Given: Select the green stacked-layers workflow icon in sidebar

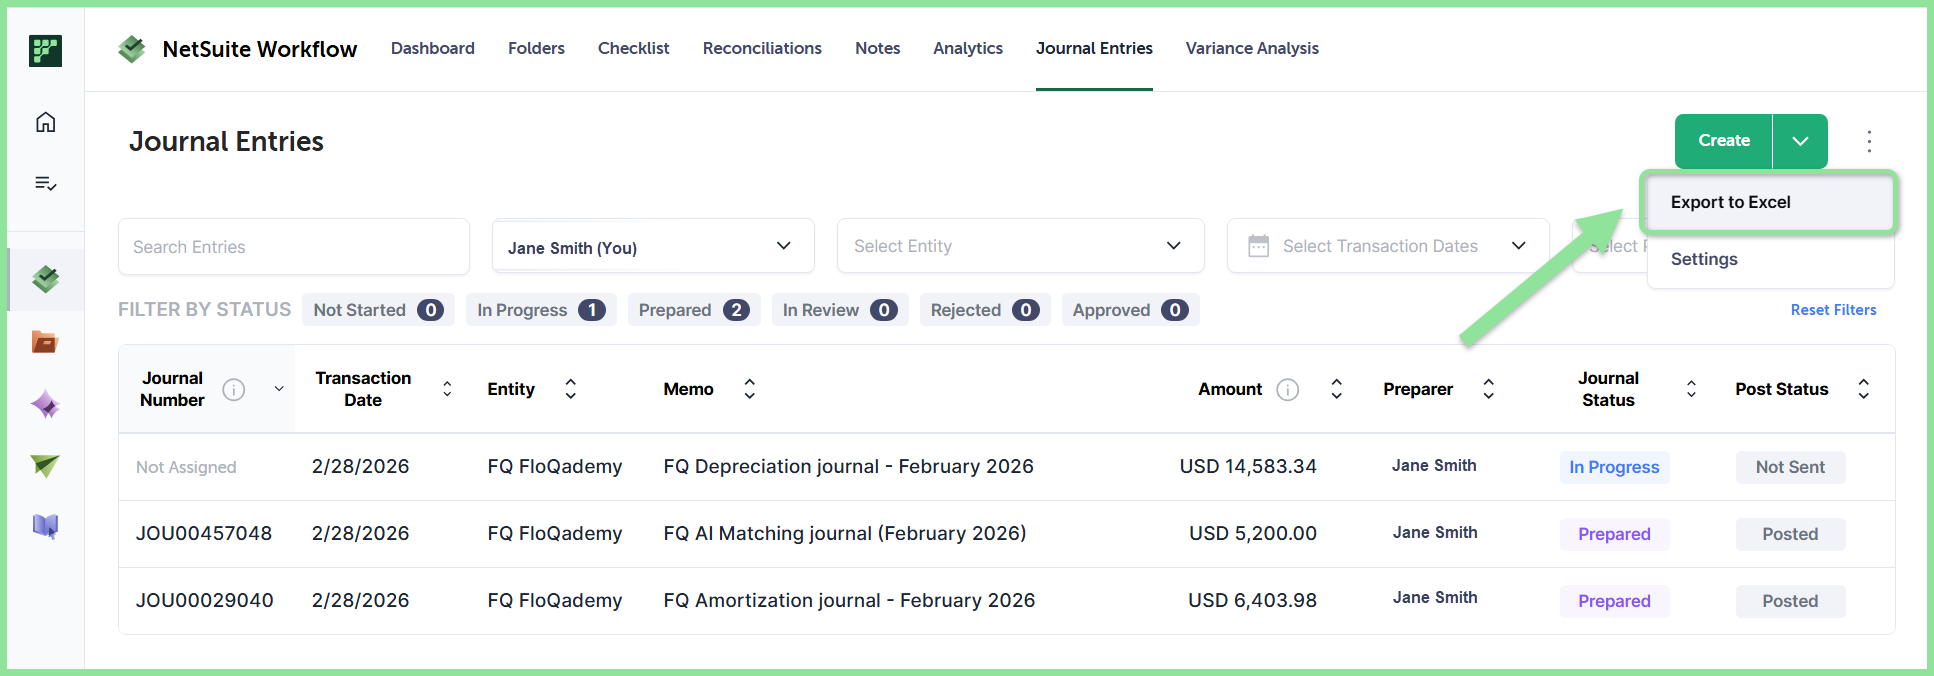Looking at the screenshot, I should (x=45, y=279).
